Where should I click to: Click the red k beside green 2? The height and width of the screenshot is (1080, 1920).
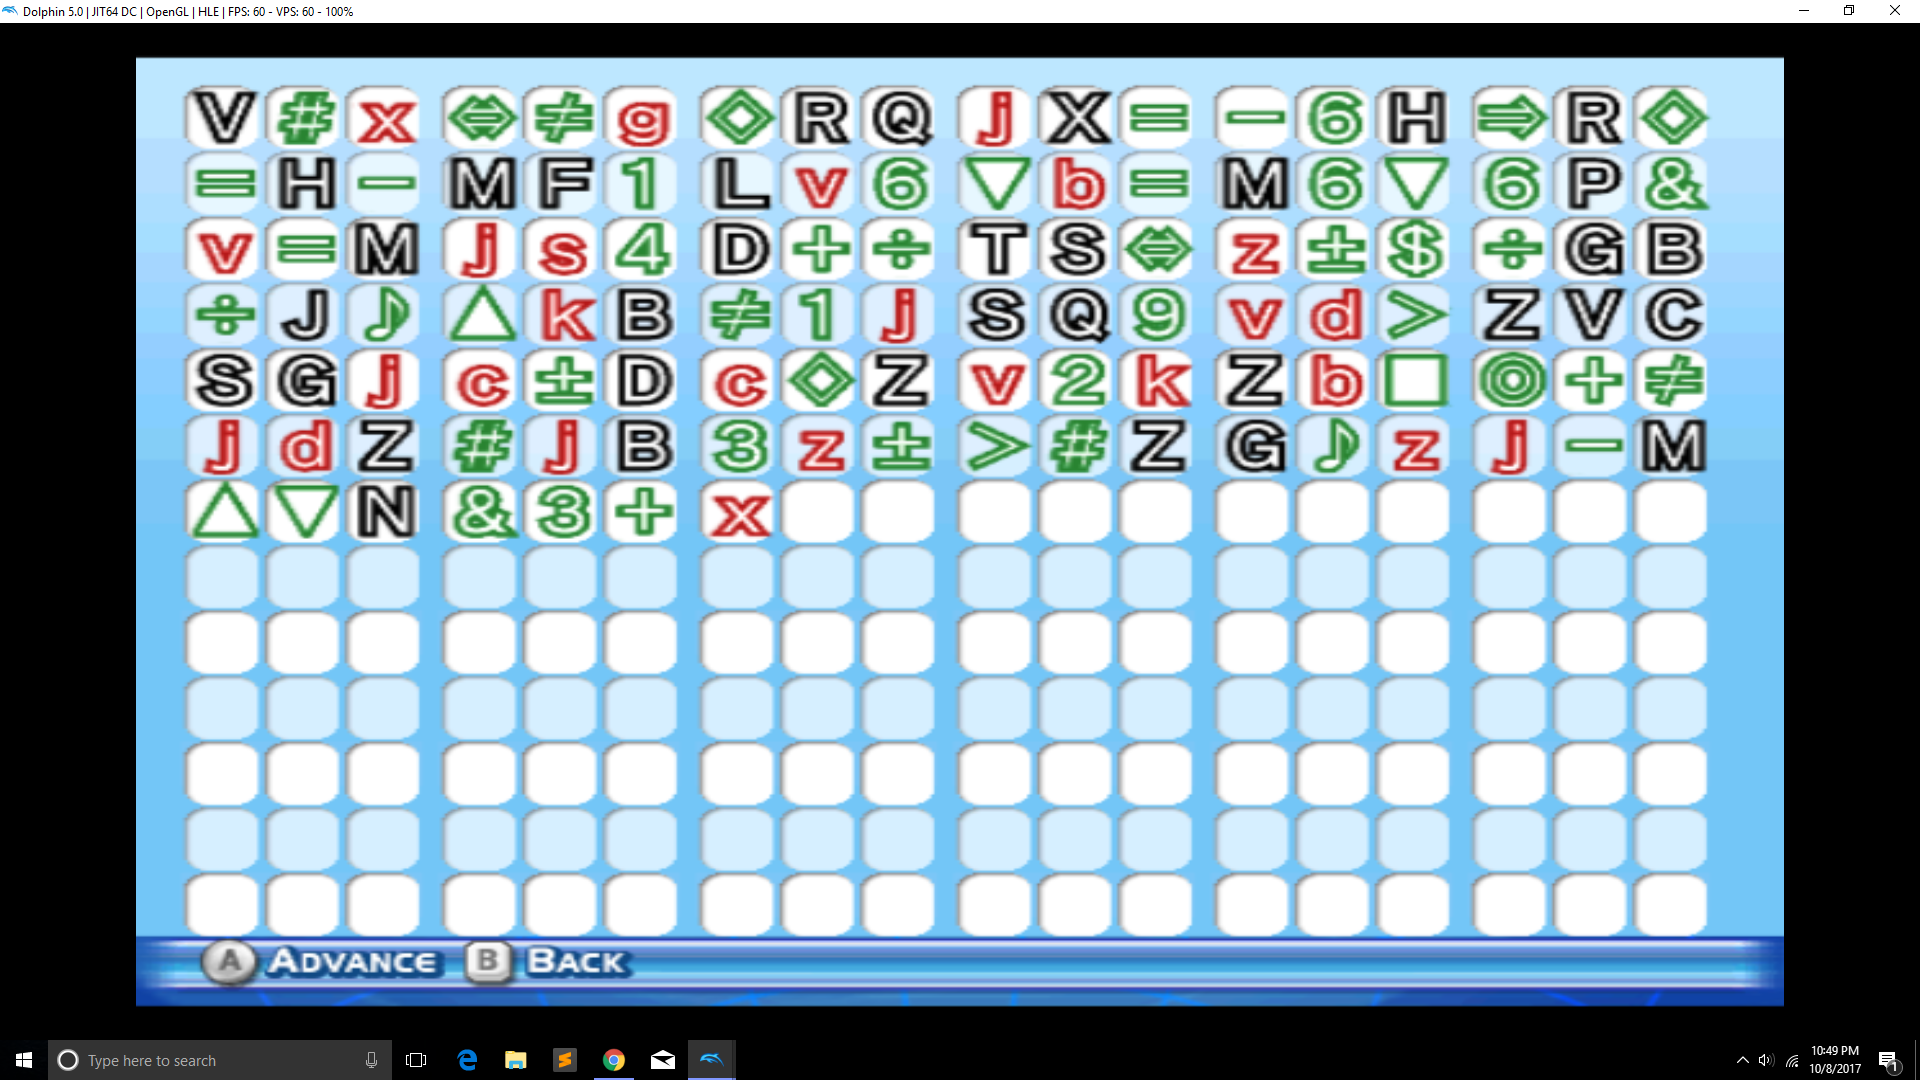tap(1158, 381)
